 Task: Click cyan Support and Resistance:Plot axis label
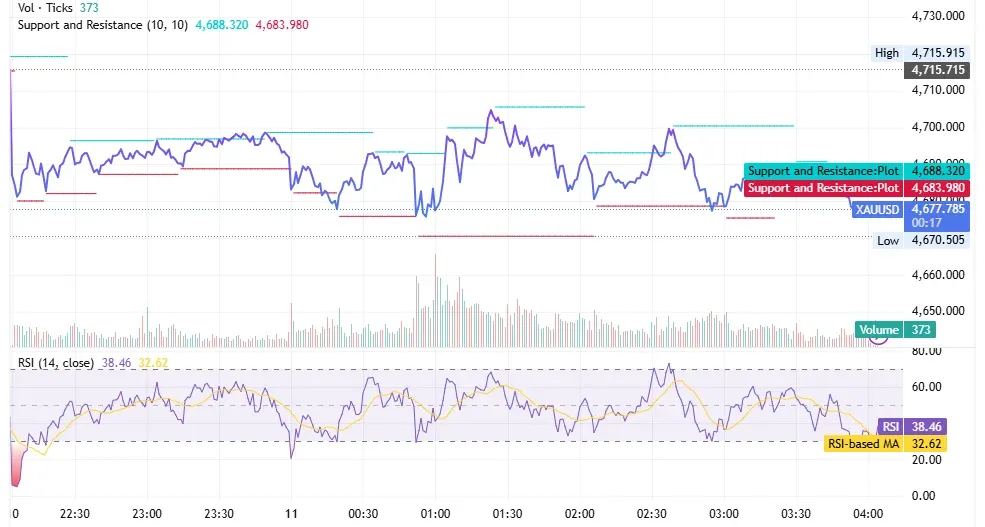[856, 171]
